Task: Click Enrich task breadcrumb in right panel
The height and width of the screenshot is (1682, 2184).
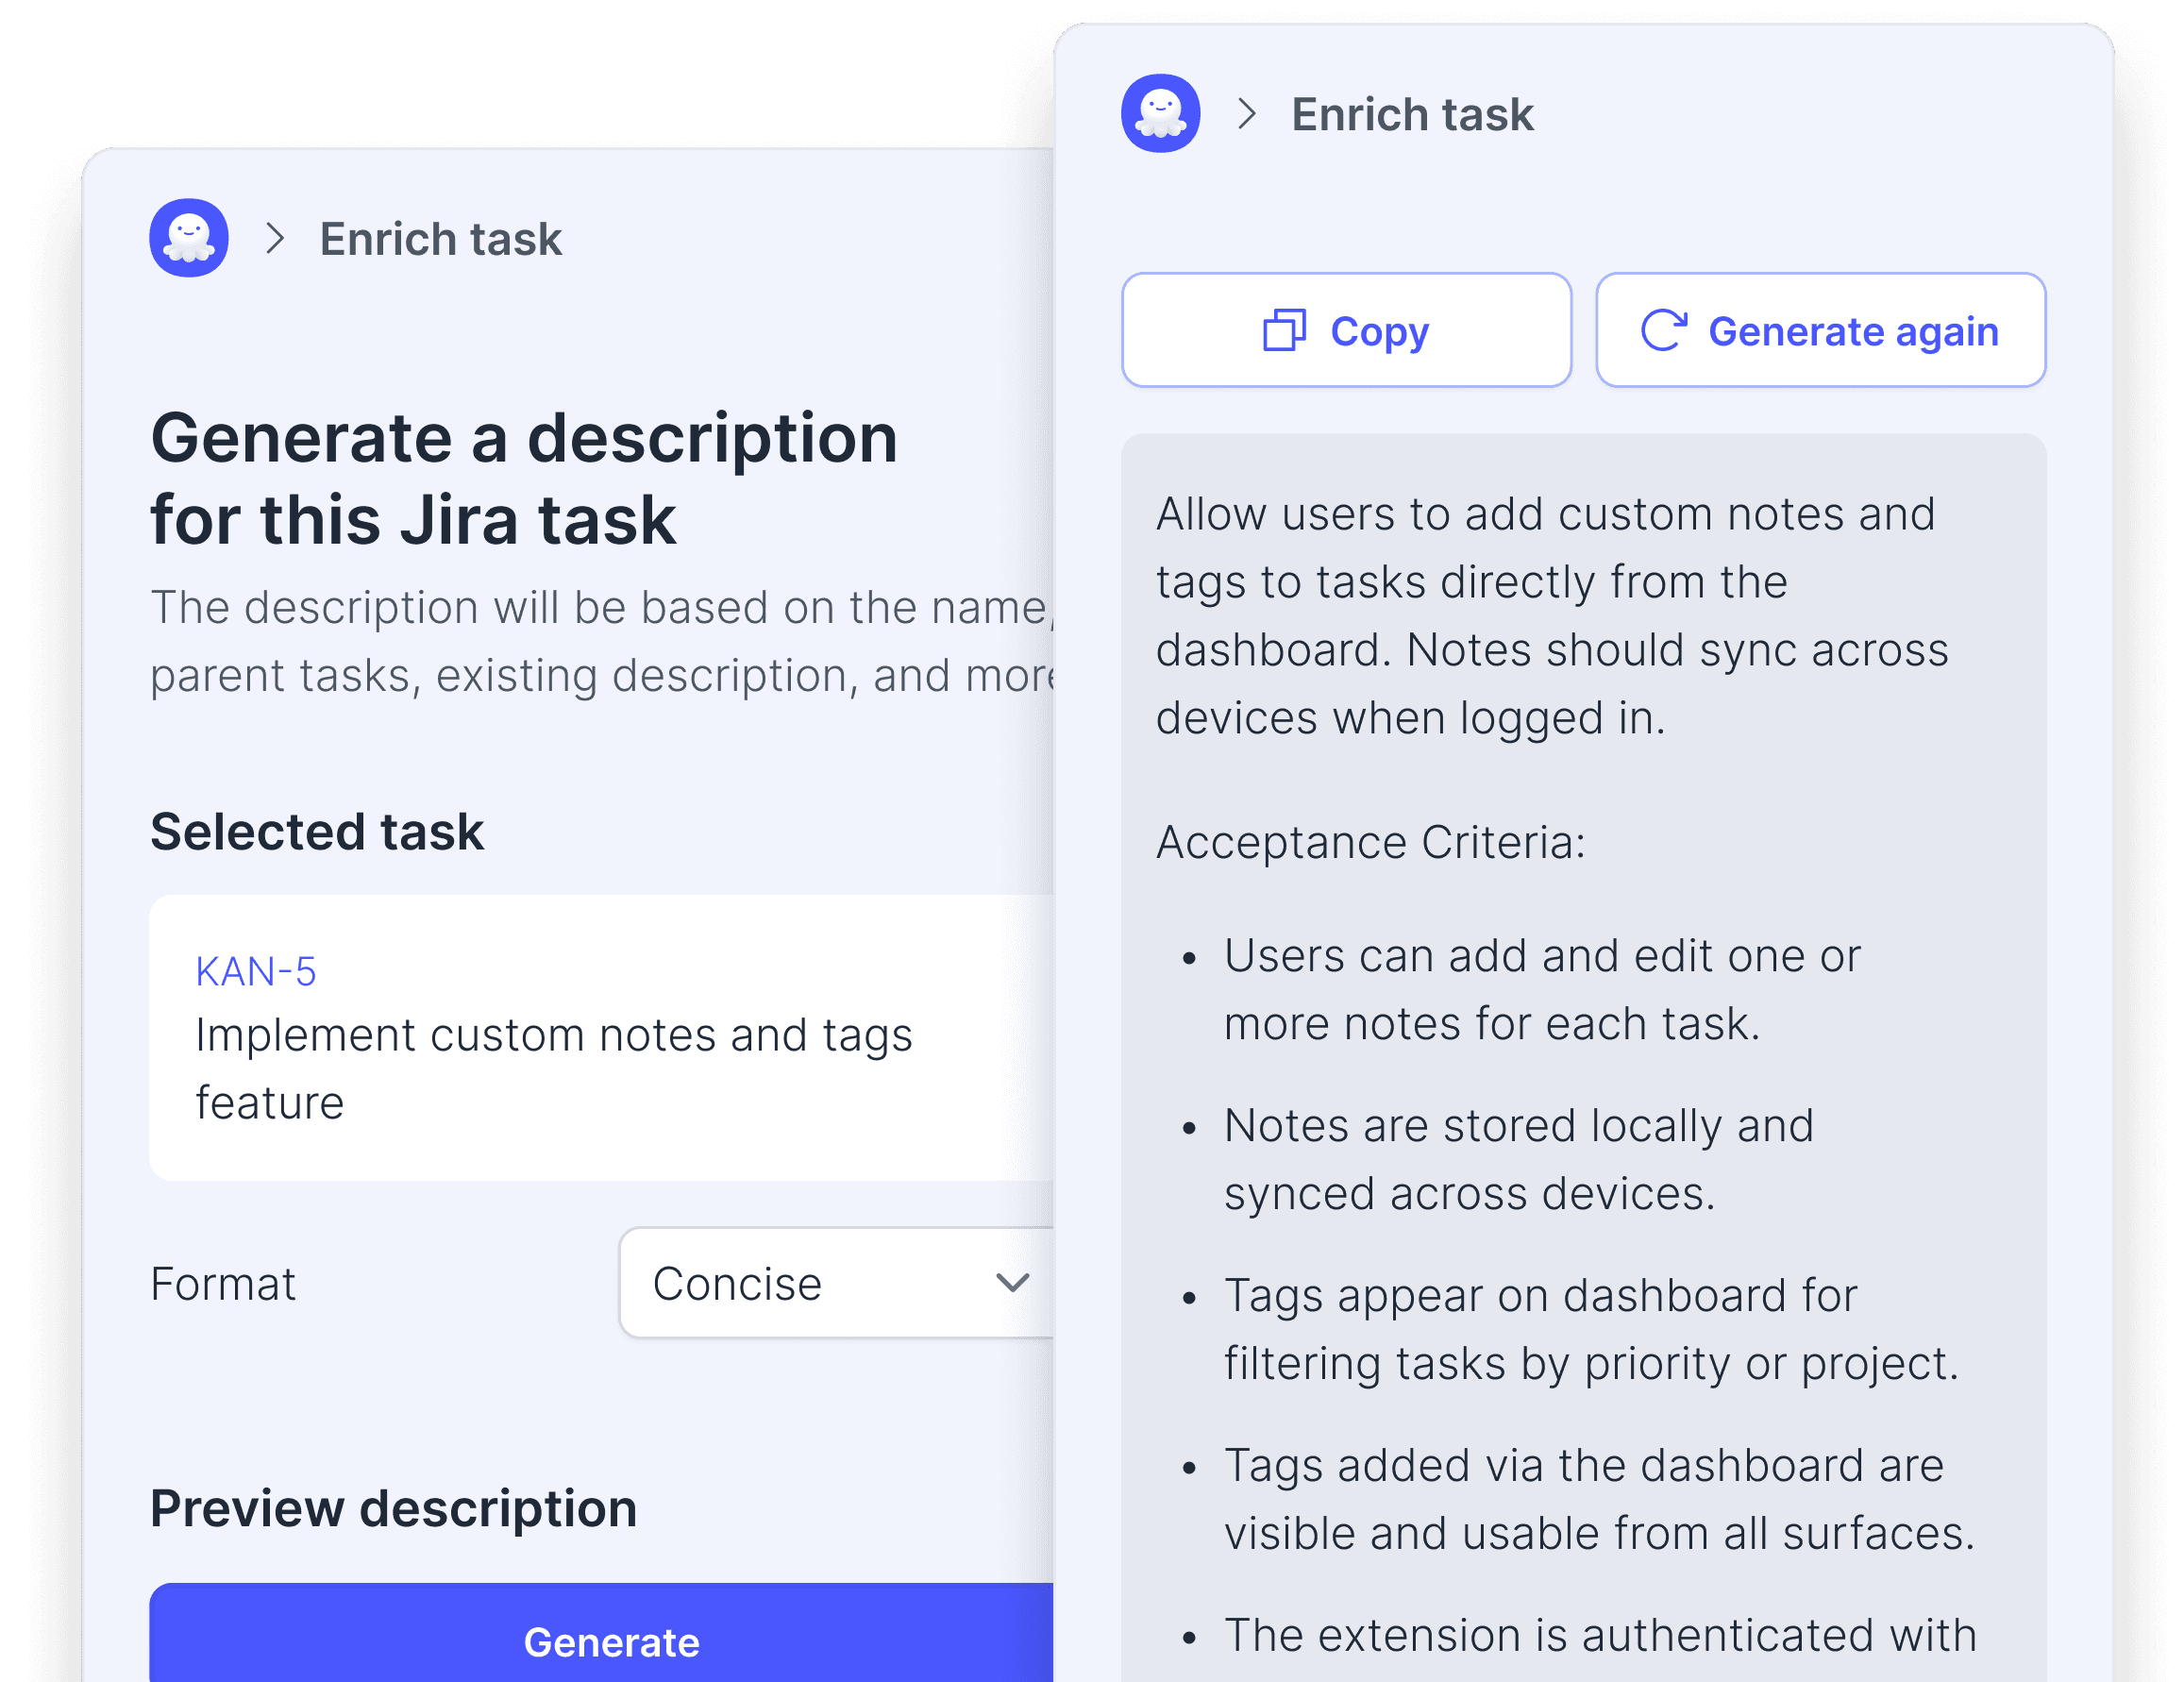Action: (1412, 114)
